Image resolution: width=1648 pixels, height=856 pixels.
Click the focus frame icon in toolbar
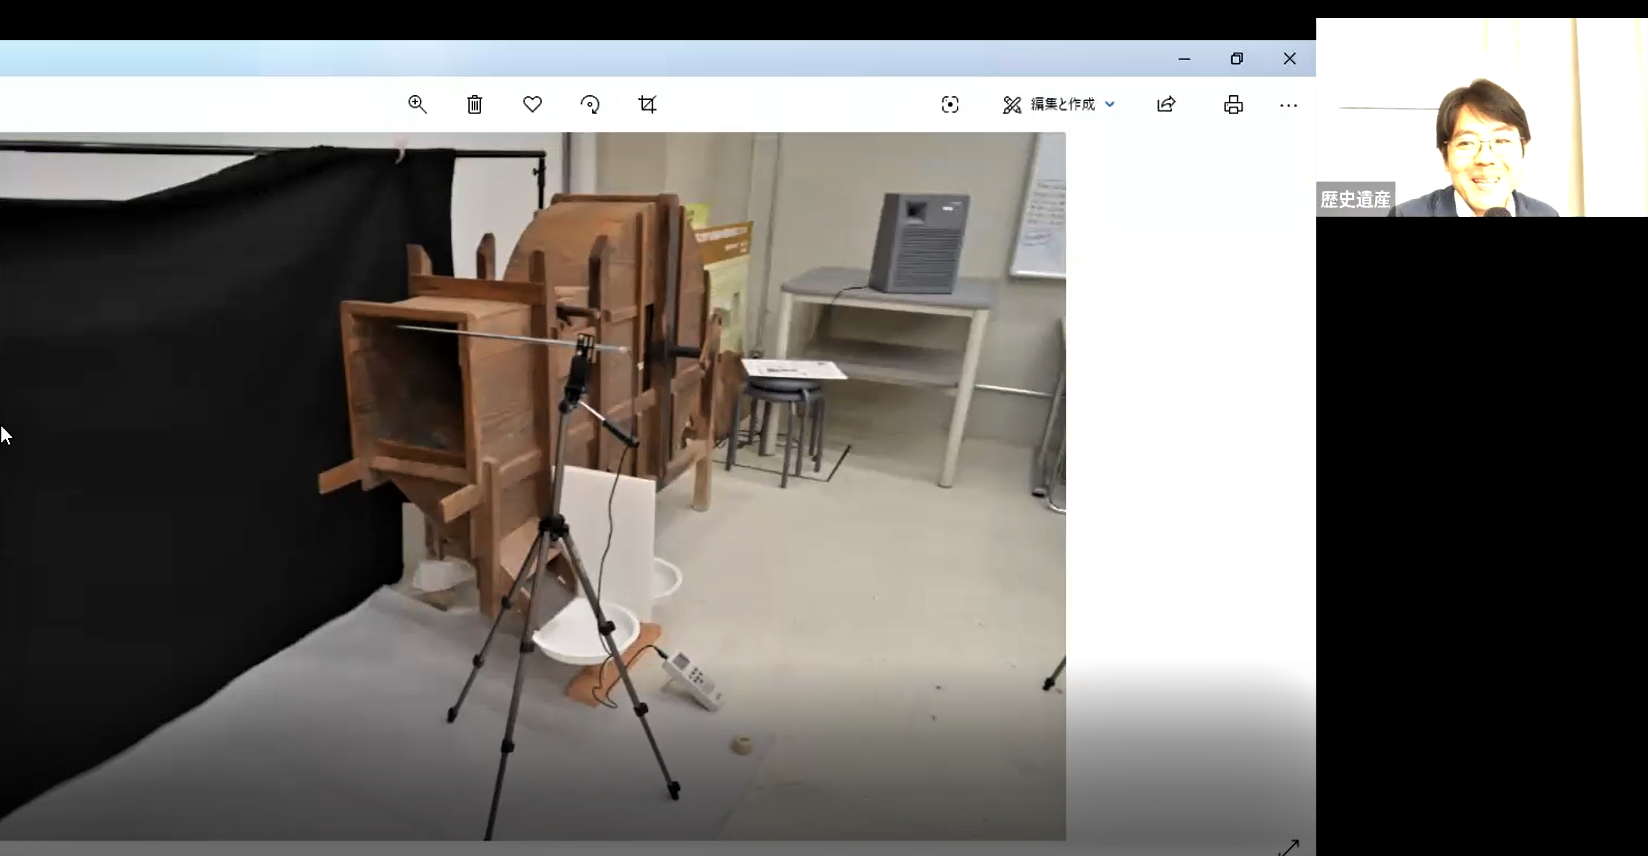950,105
